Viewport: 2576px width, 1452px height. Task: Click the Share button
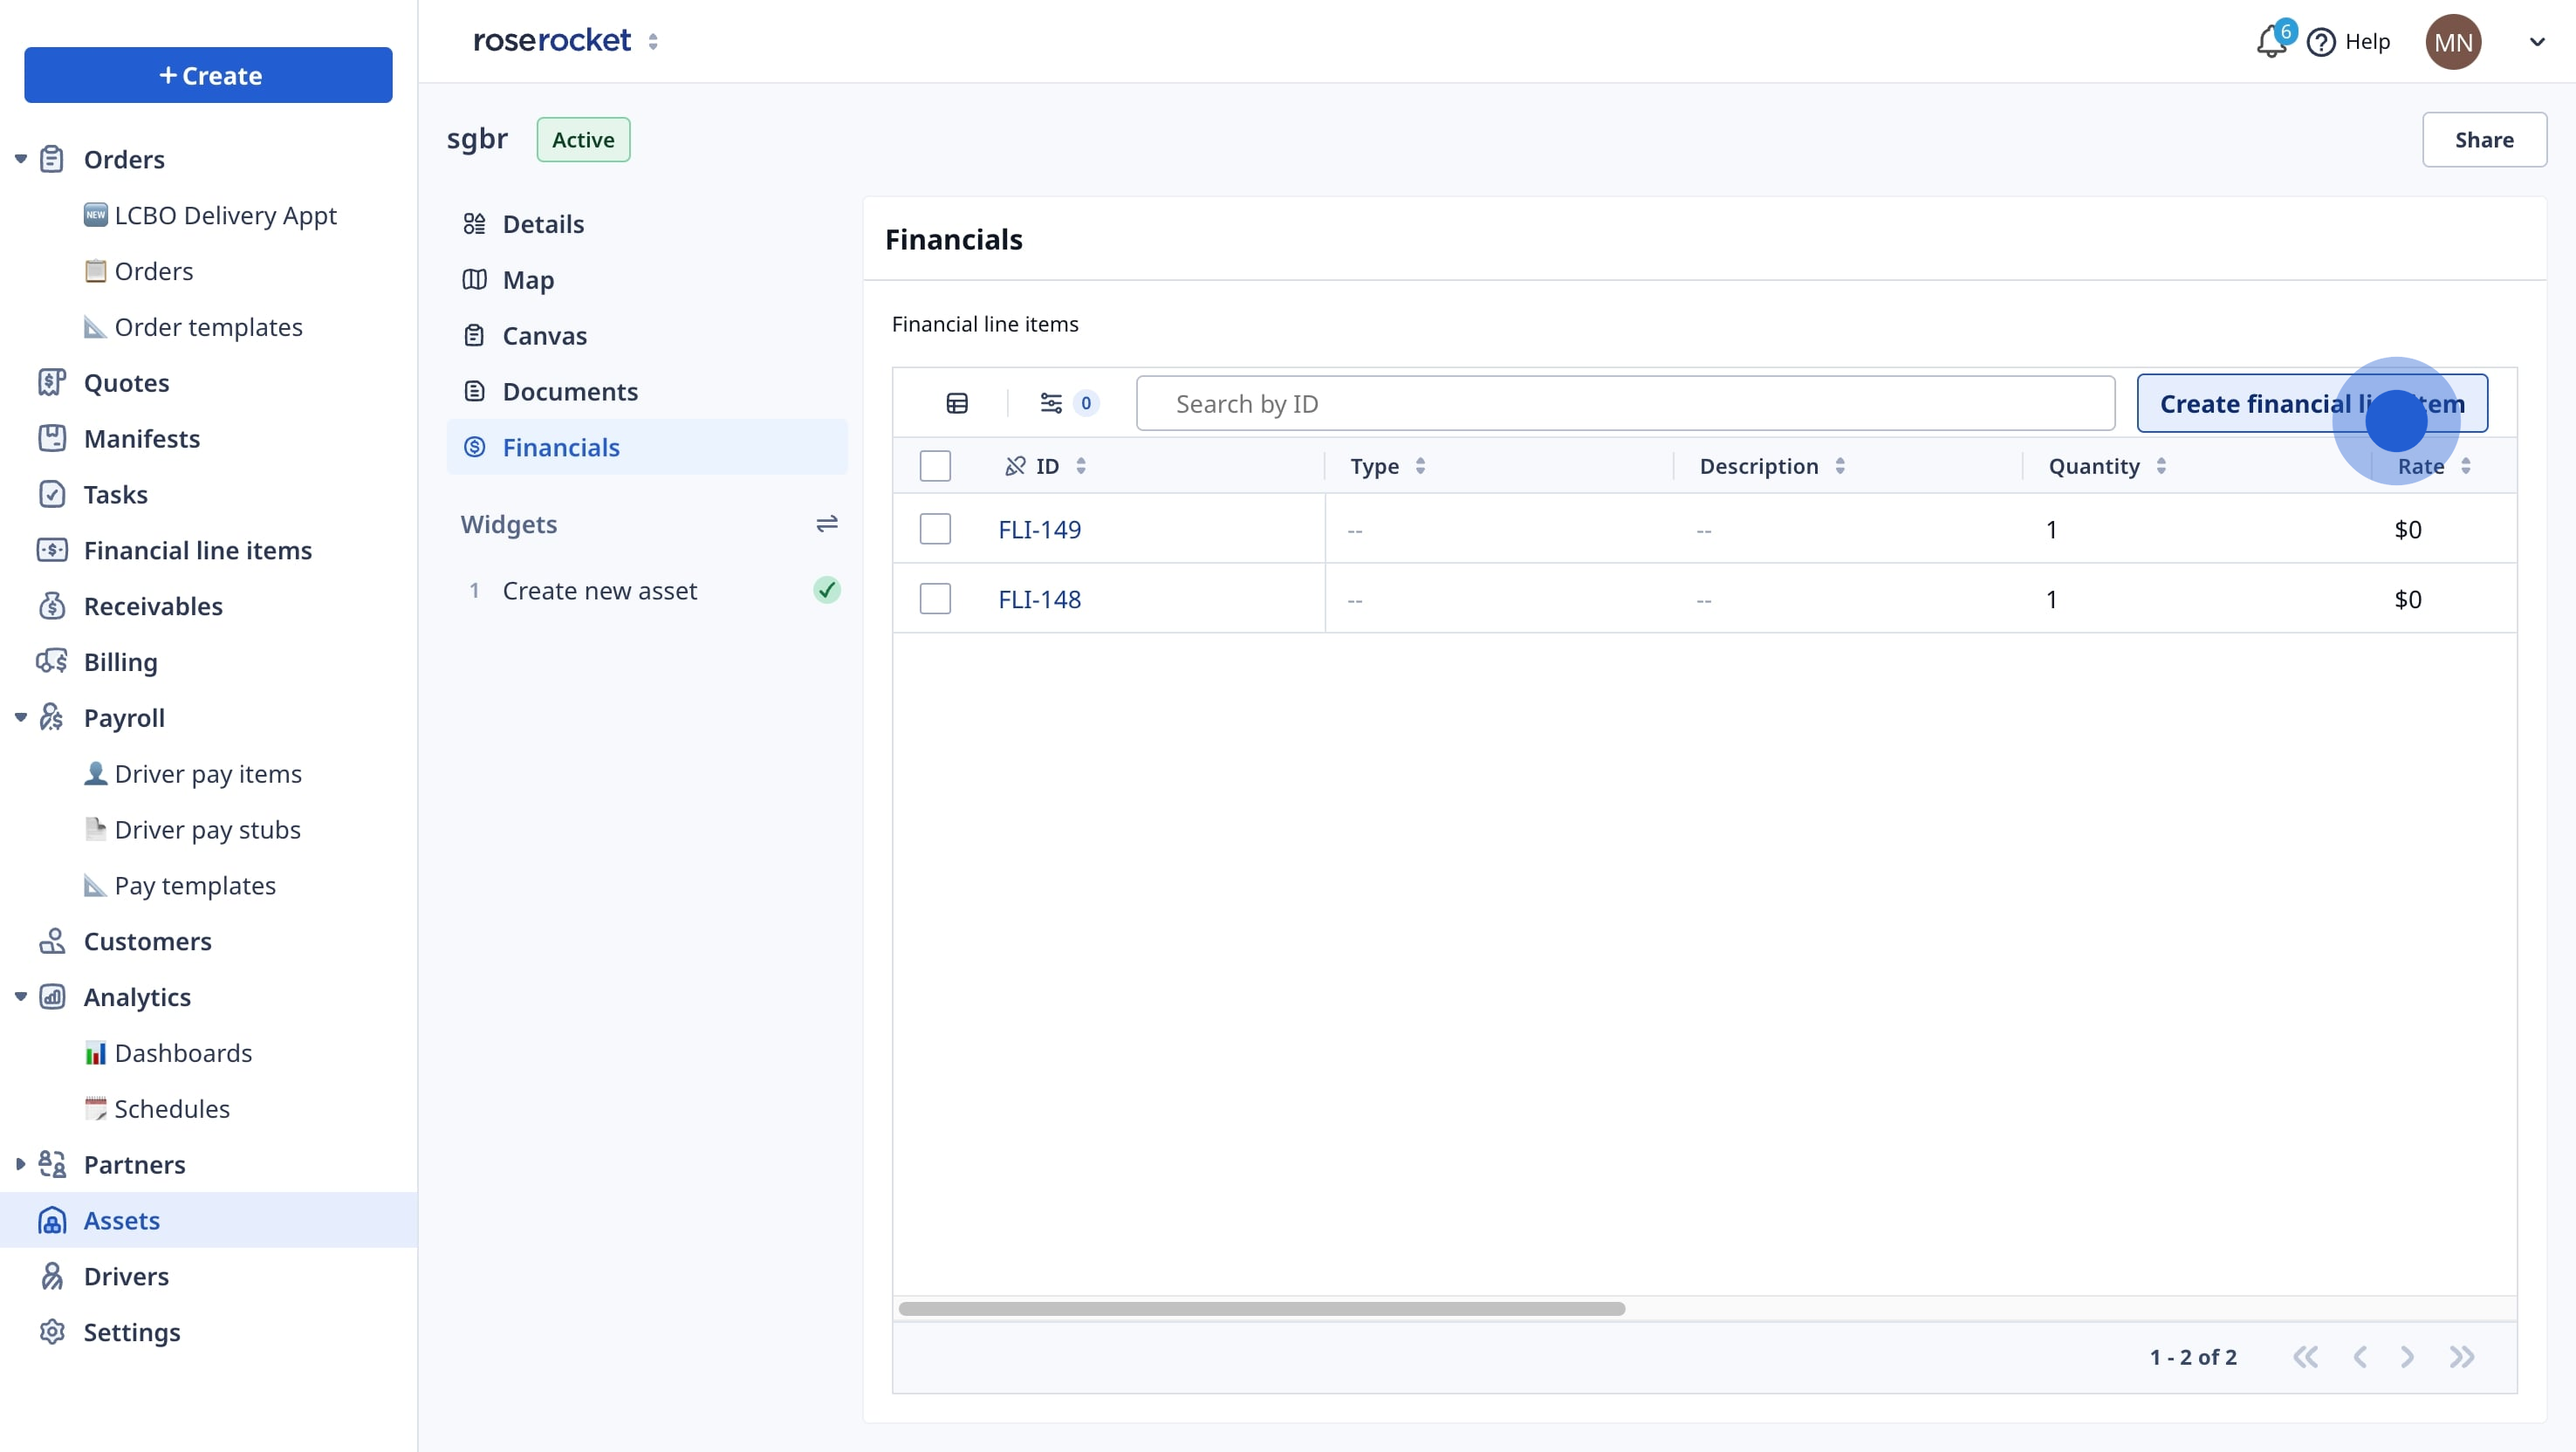(x=2485, y=139)
